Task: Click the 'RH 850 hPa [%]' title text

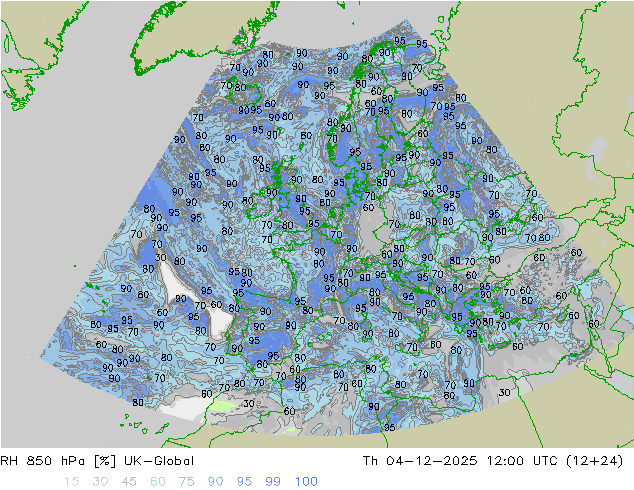Action: [x=58, y=461]
